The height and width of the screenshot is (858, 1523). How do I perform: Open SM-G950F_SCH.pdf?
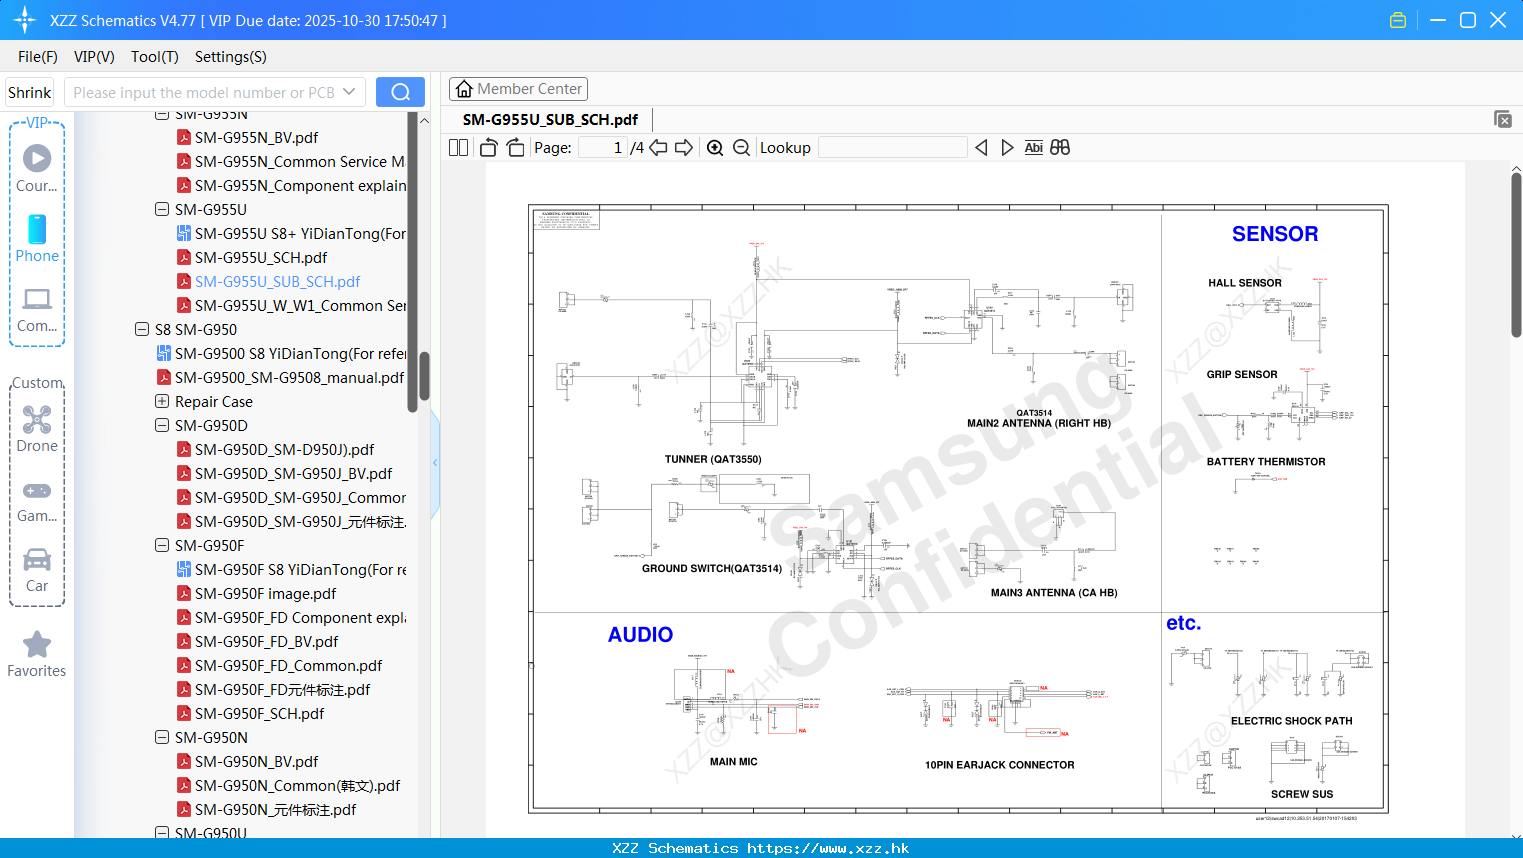pos(259,713)
